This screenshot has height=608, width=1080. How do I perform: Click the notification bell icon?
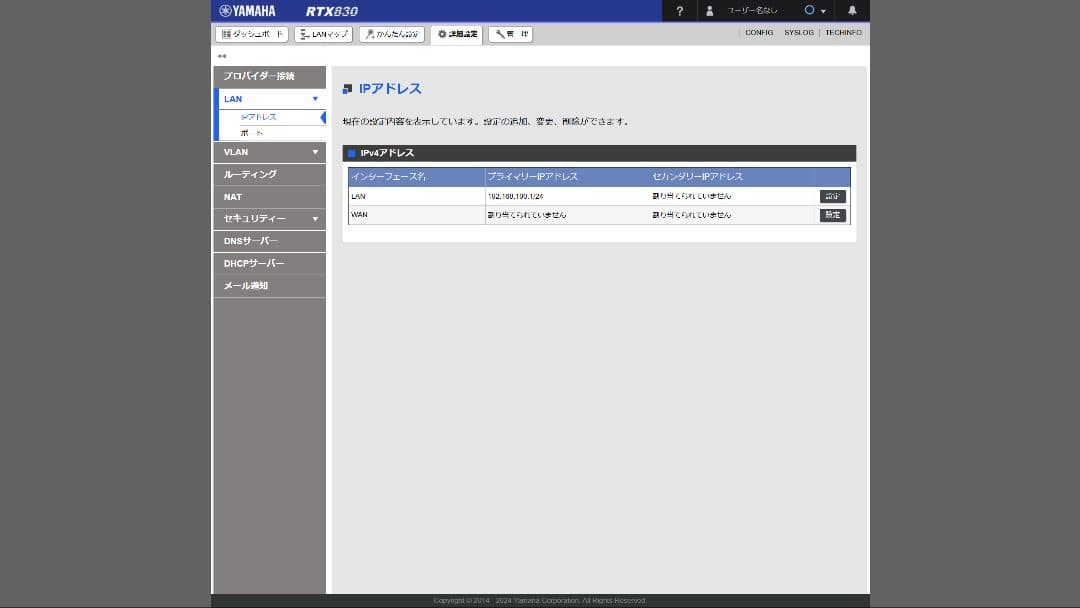pos(852,11)
